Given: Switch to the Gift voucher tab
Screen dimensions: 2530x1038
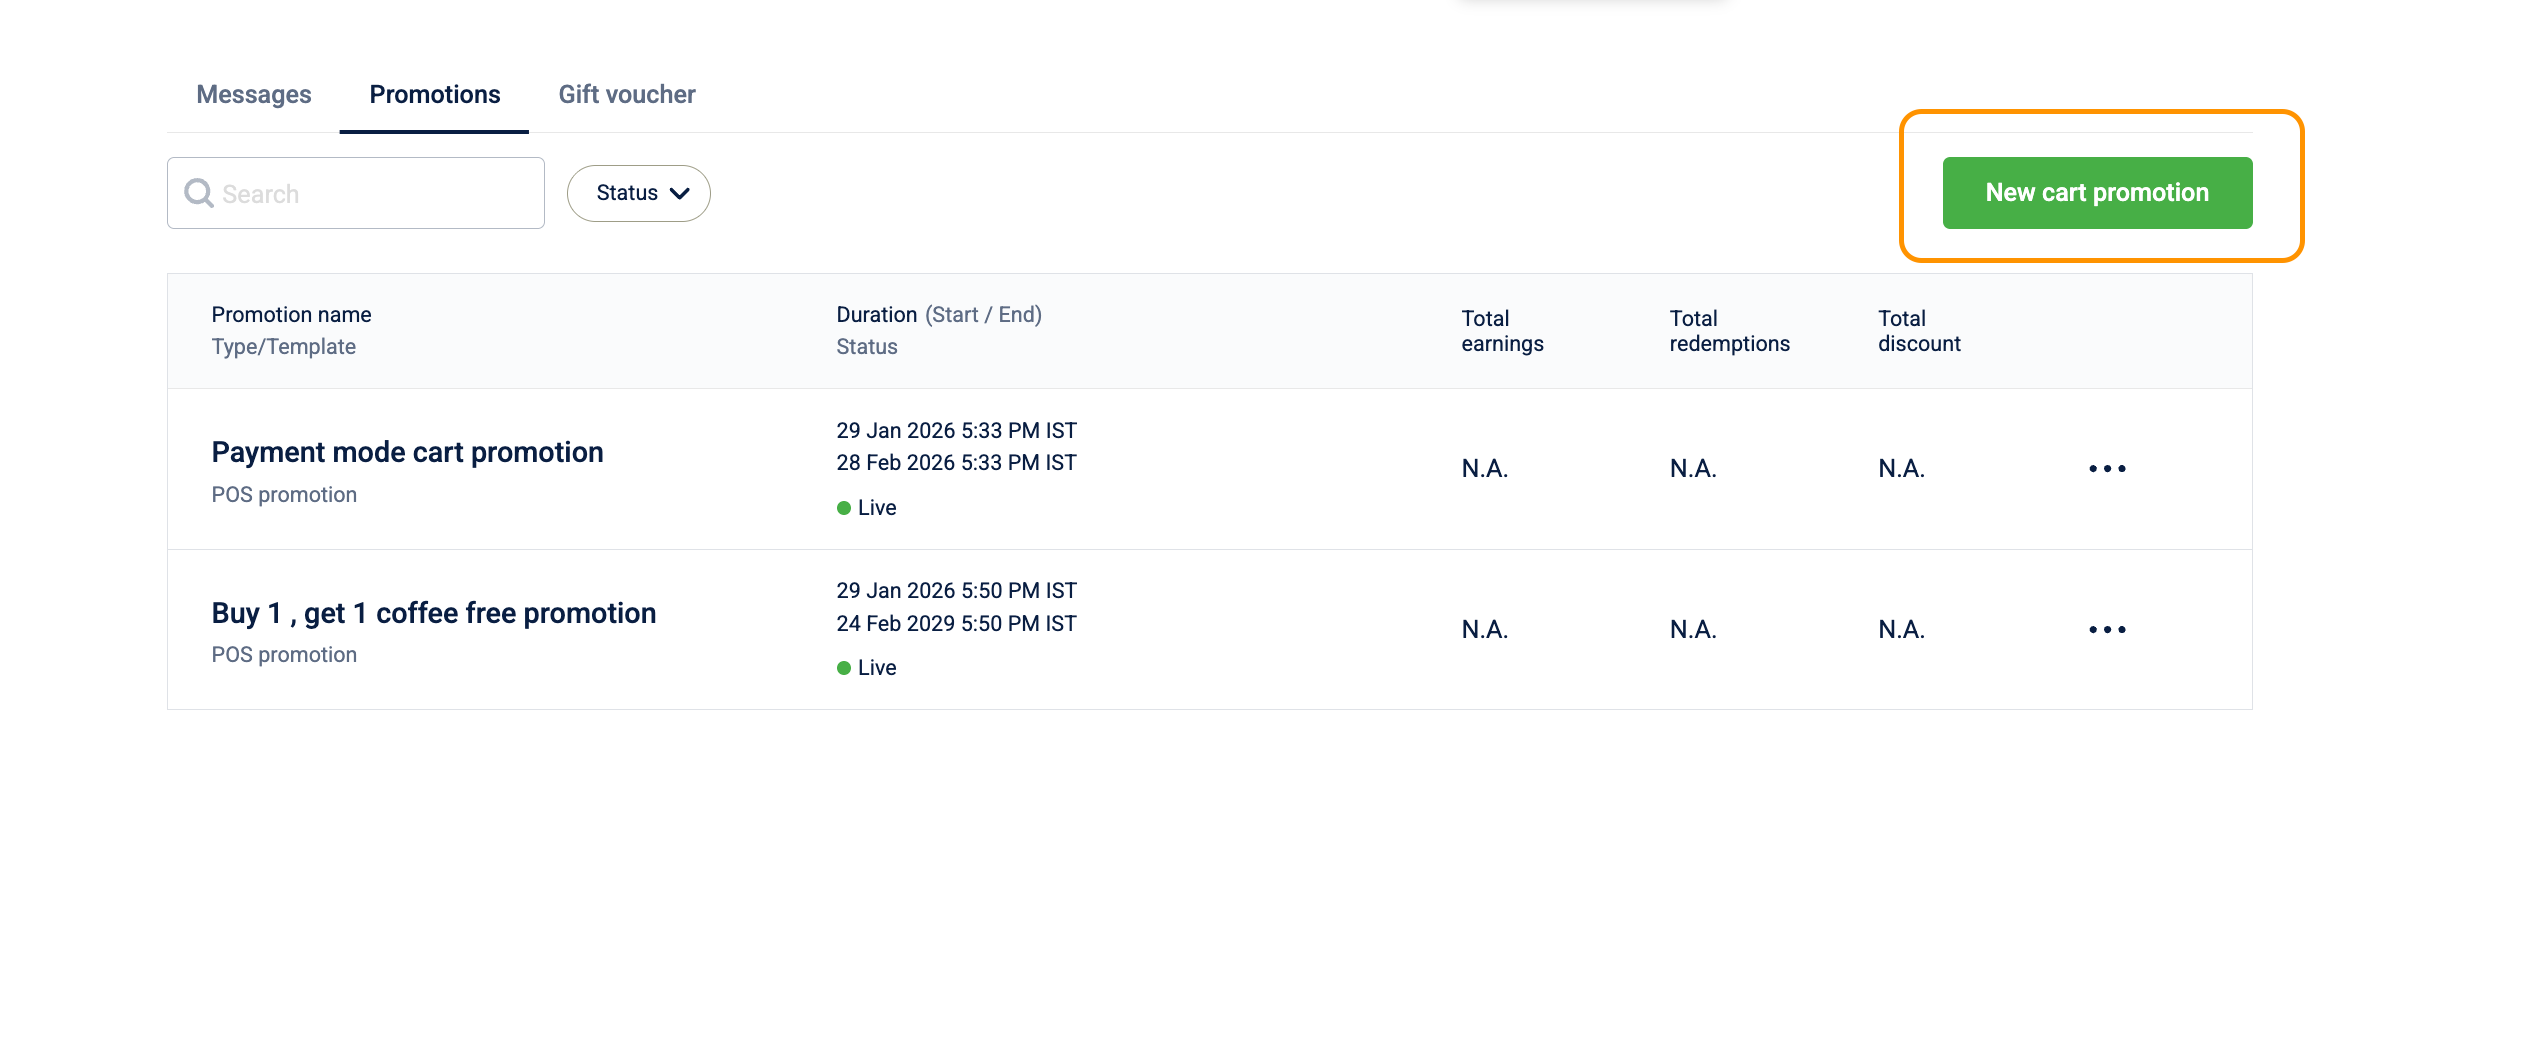Looking at the screenshot, I should pyautogui.click(x=627, y=94).
